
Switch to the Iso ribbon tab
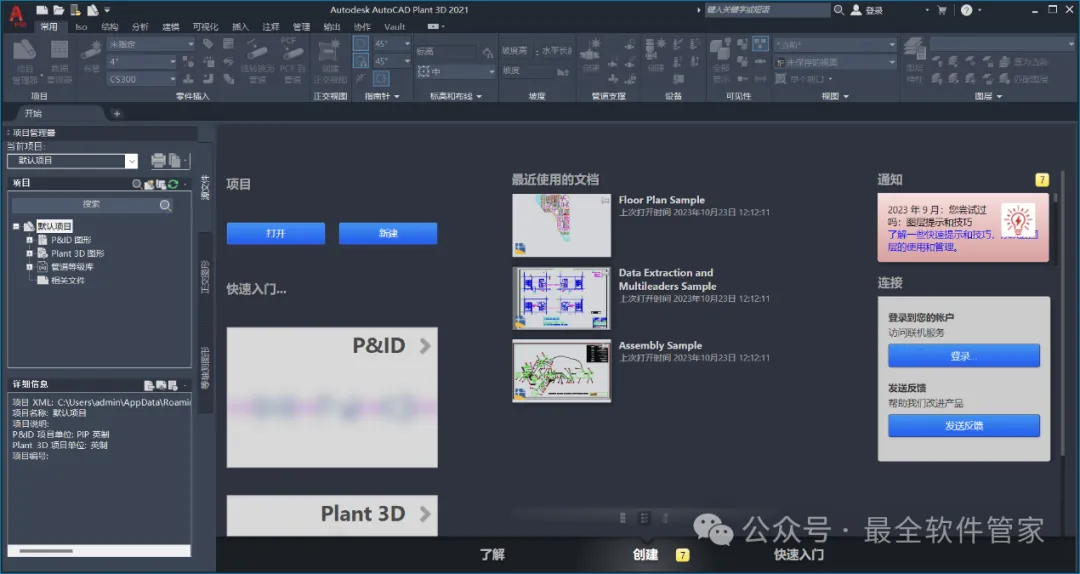point(81,27)
